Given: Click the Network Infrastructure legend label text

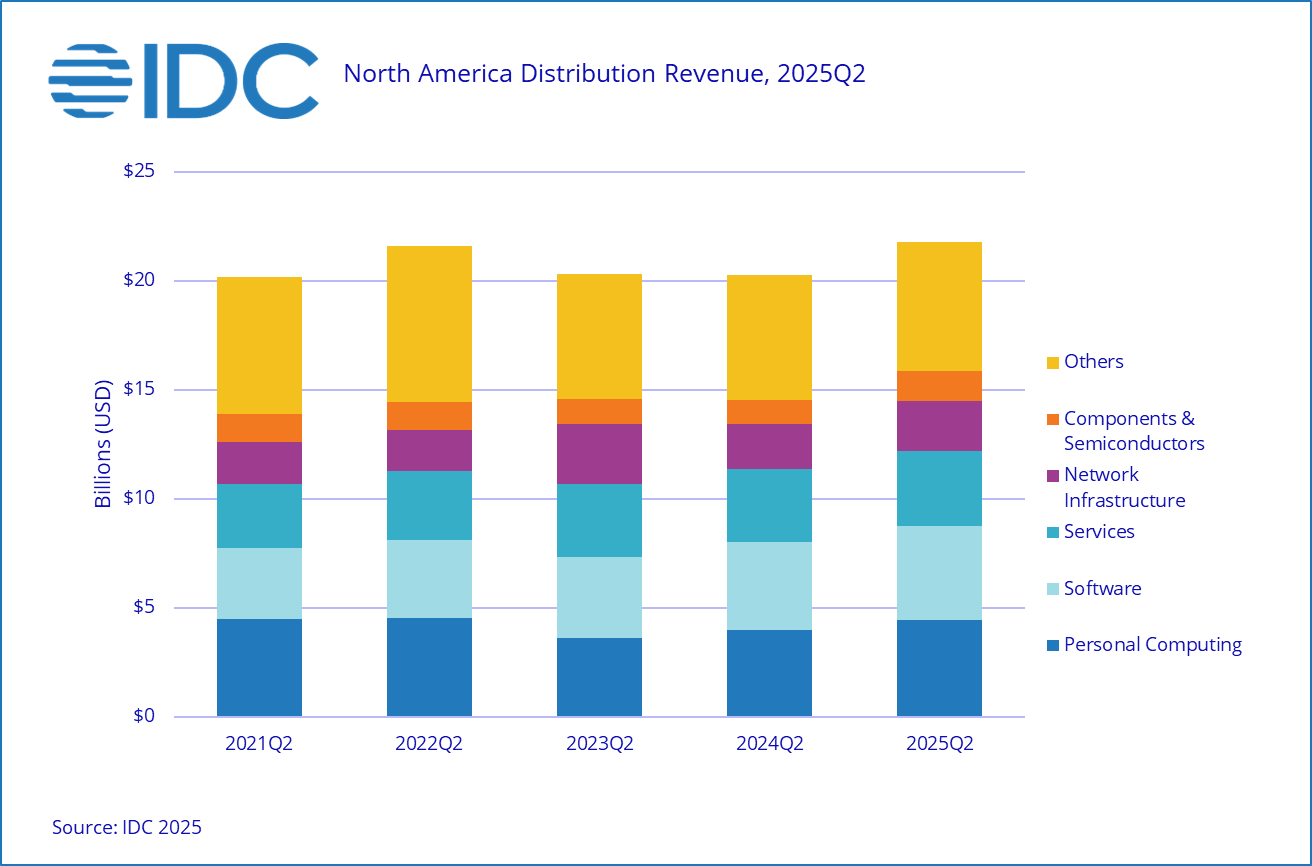Looking at the screenshot, I should point(1124,487).
